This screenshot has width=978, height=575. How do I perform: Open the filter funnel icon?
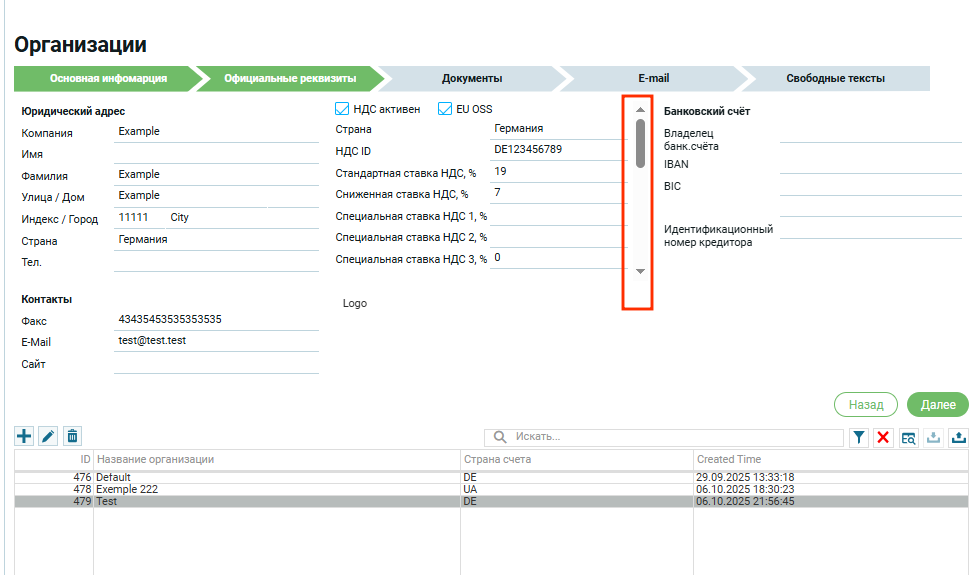[859, 438]
